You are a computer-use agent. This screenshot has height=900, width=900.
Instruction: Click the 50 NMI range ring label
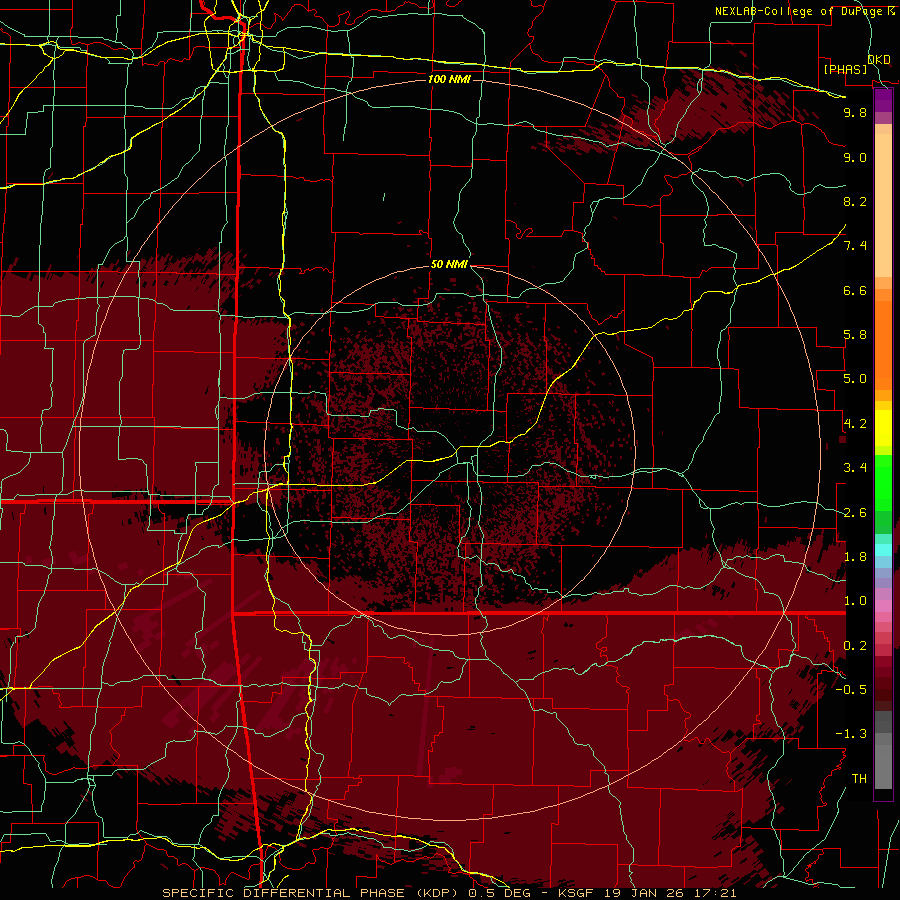coord(449,265)
